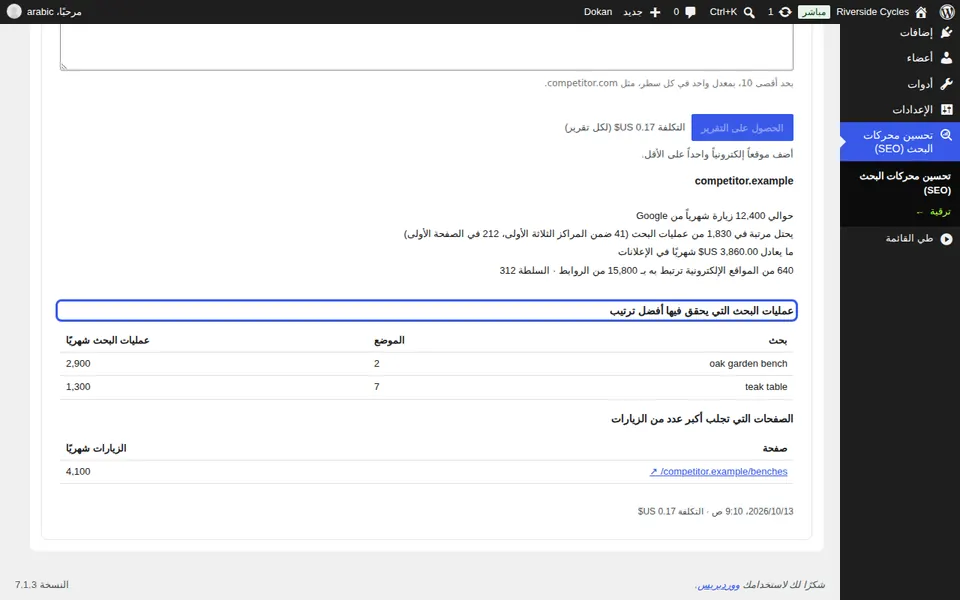Click the مباشر live status badge

tap(814, 12)
